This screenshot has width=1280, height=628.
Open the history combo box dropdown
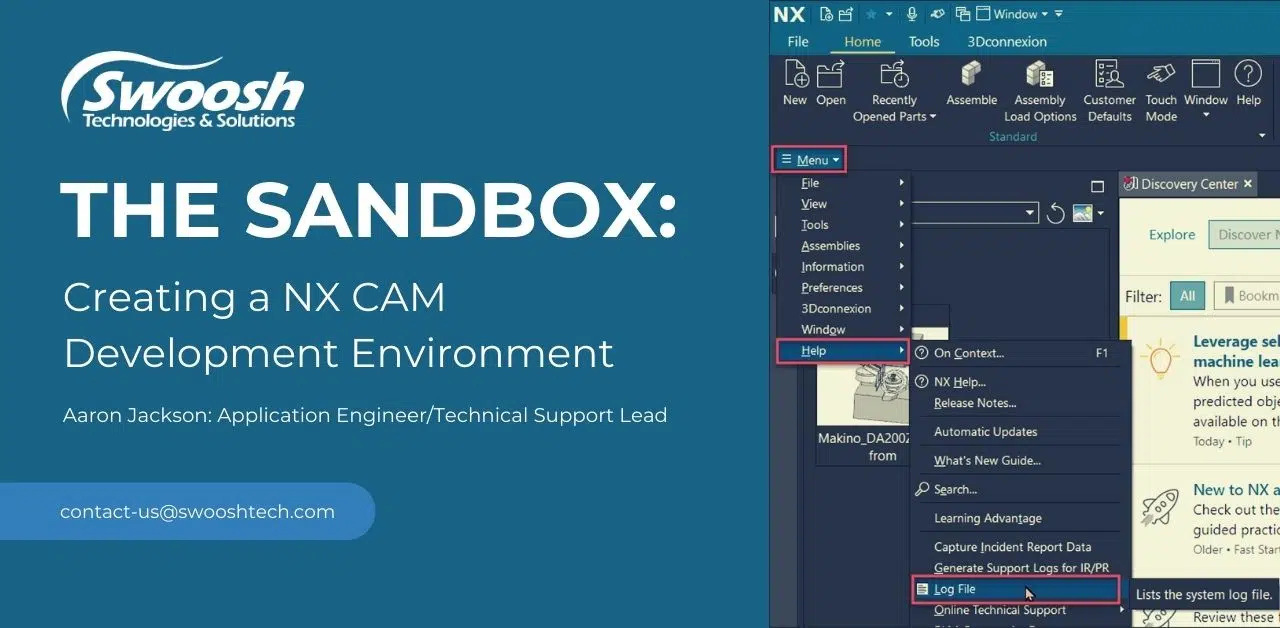click(1031, 213)
